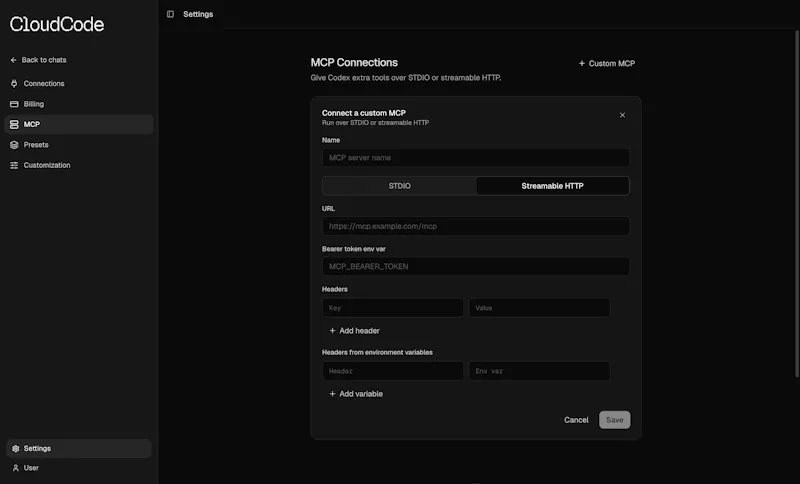
Task: Click the 'Give Codex extra tools' description text
Action: pos(406,78)
